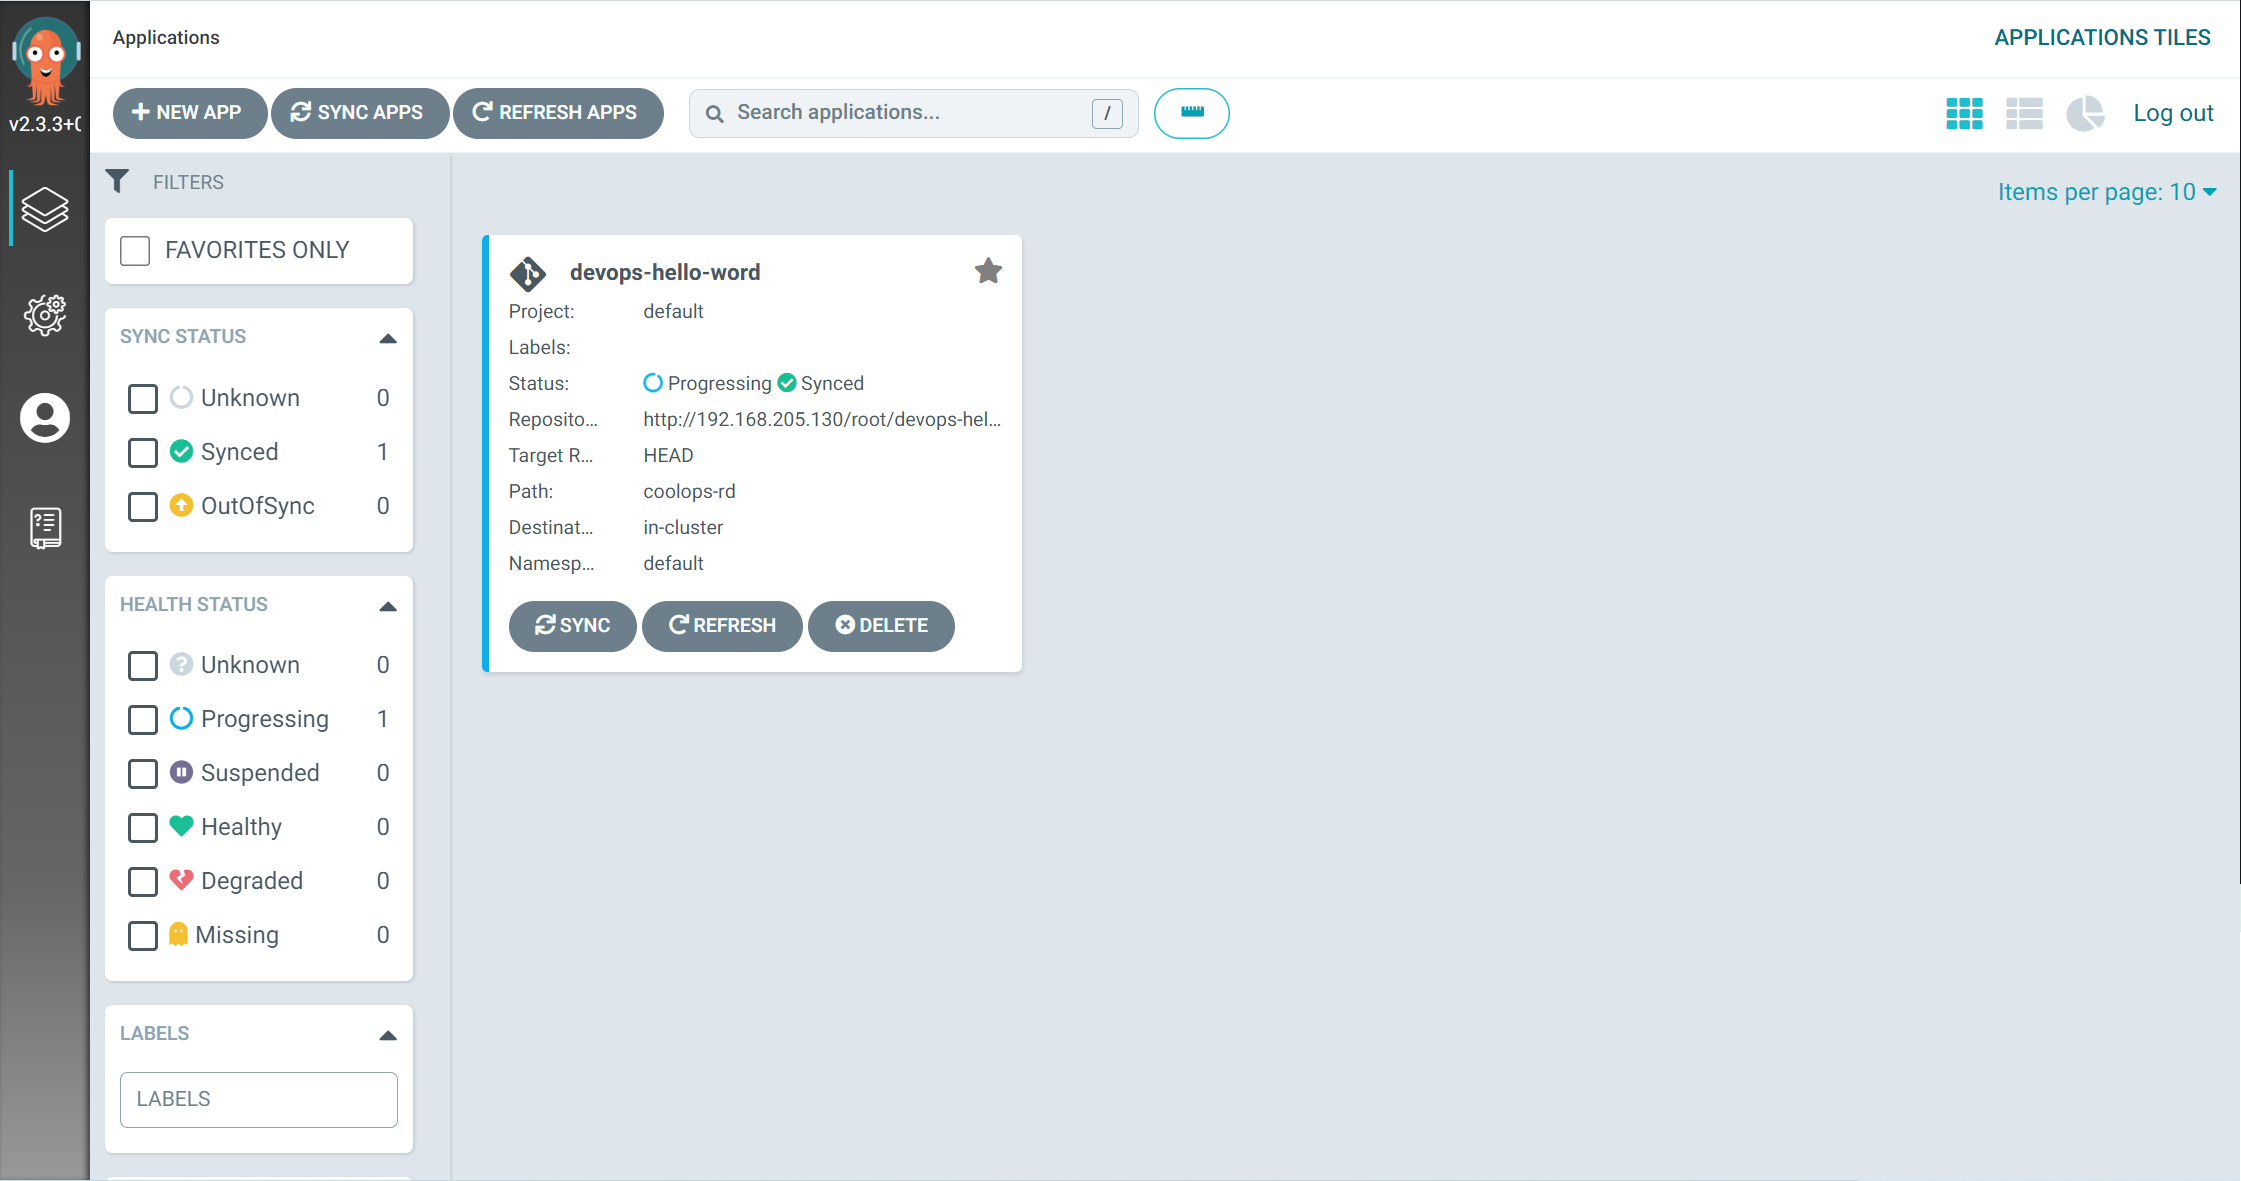Open the Settings gears sidebar icon
The image size is (2241, 1181).
(x=45, y=314)
